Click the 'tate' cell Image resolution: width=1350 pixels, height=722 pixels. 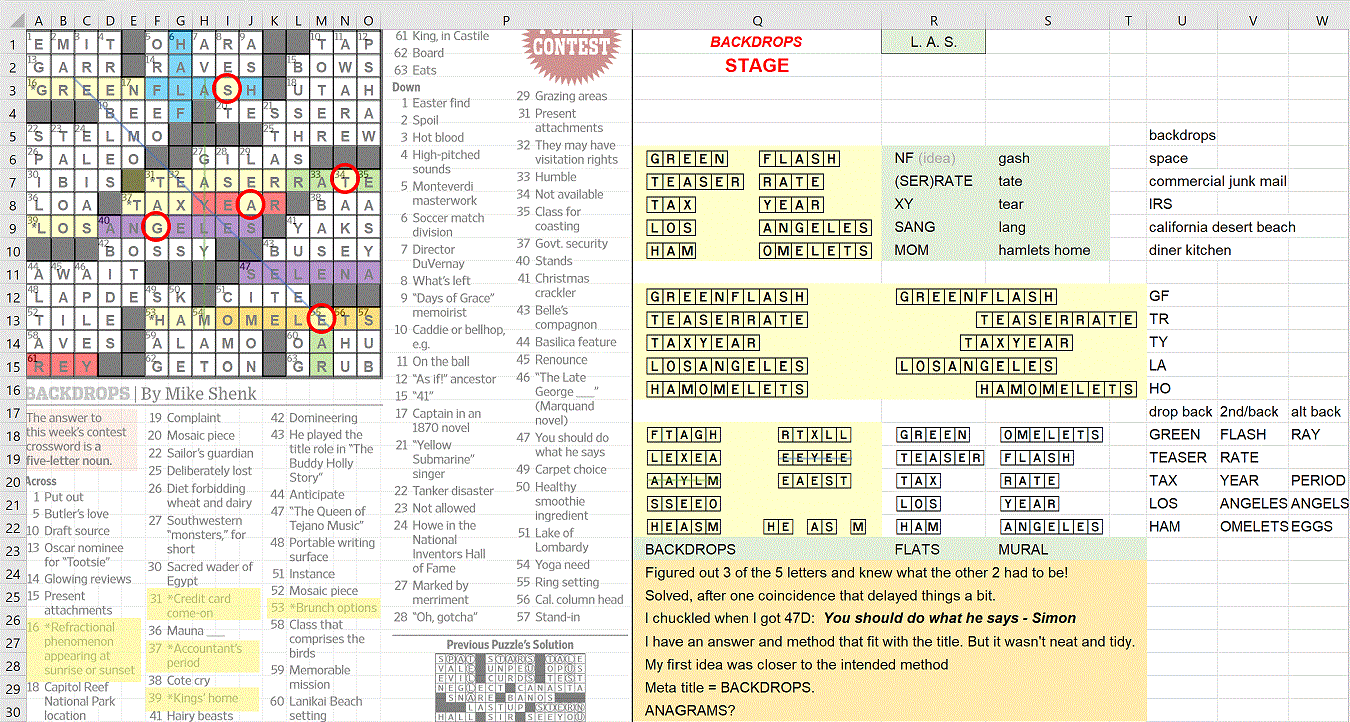coord(1047,181)
